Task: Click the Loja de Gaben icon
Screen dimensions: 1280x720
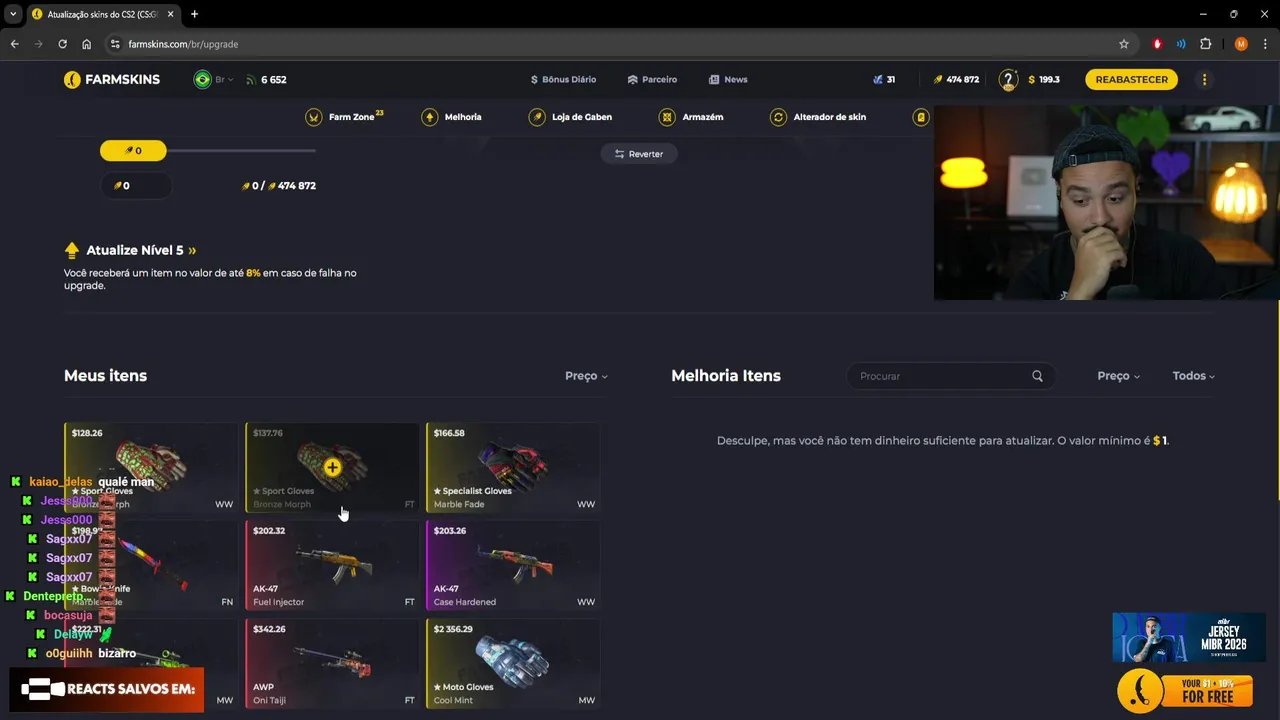Action: click(x=538, y=117)
